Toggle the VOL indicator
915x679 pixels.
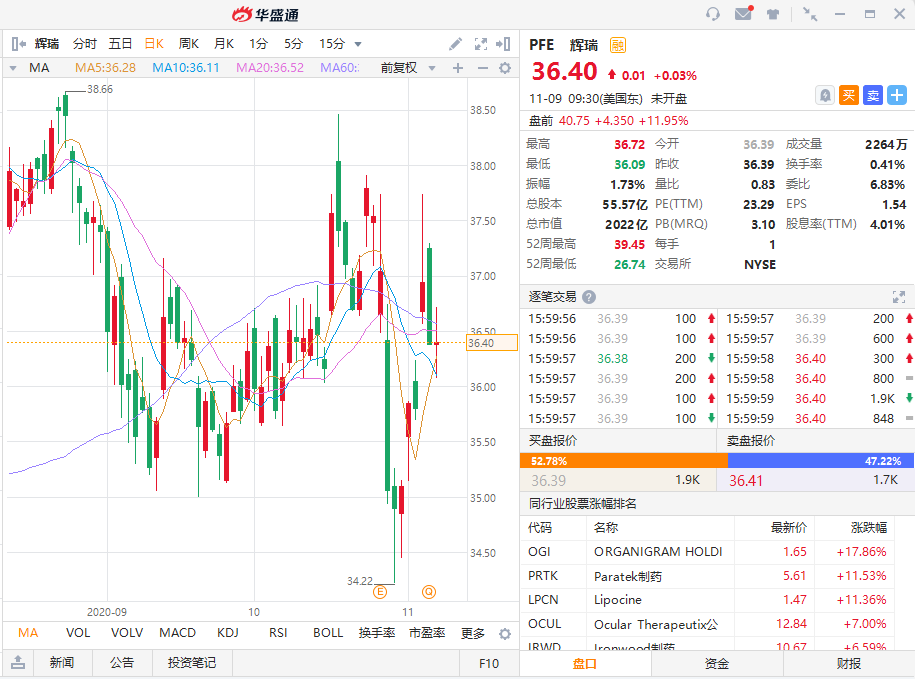78,633
